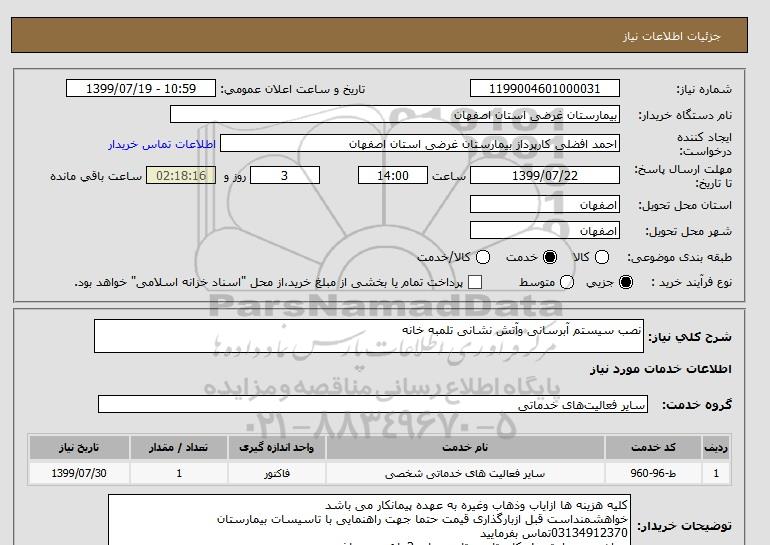Click the buyer organization name field
770x545 pixels.
tap(395, 115)
